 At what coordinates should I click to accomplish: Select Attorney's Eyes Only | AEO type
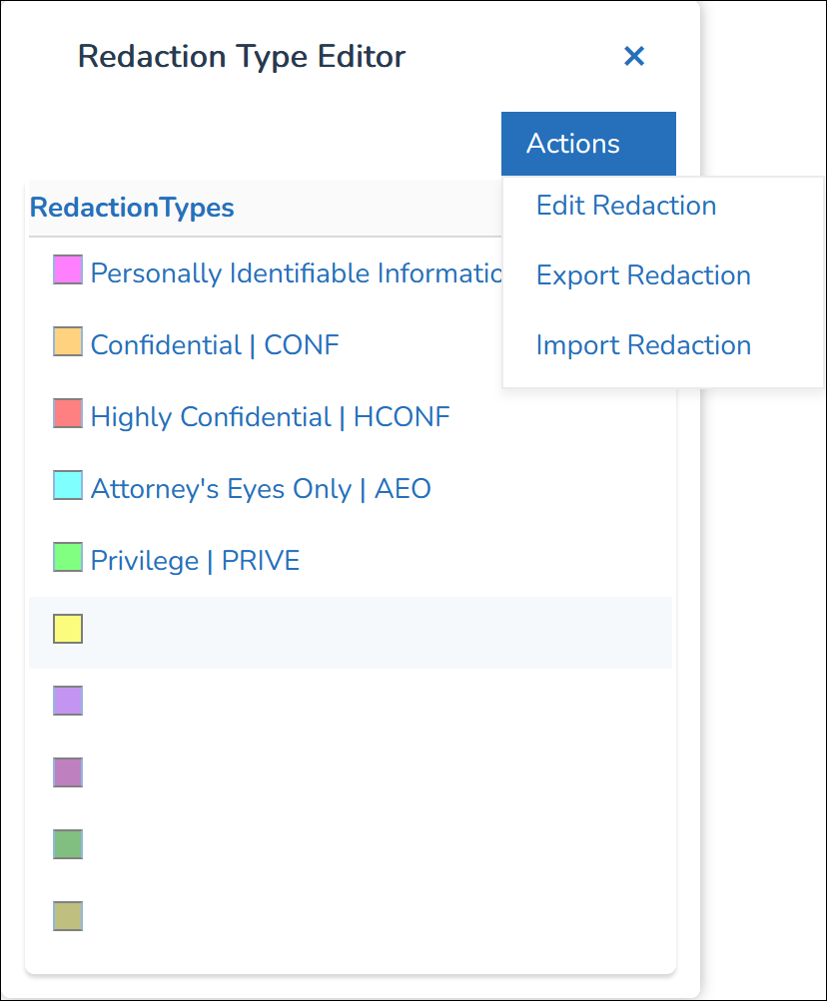[x=261, y=489]
